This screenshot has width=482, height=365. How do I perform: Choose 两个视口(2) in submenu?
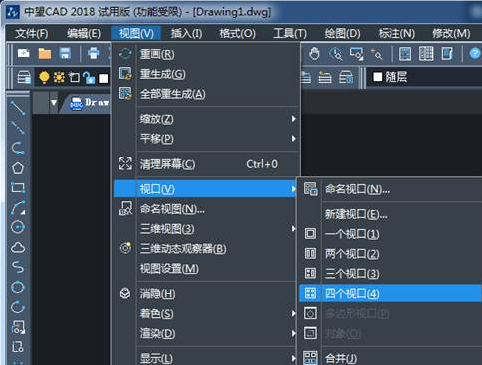click(x=391, y=254)
